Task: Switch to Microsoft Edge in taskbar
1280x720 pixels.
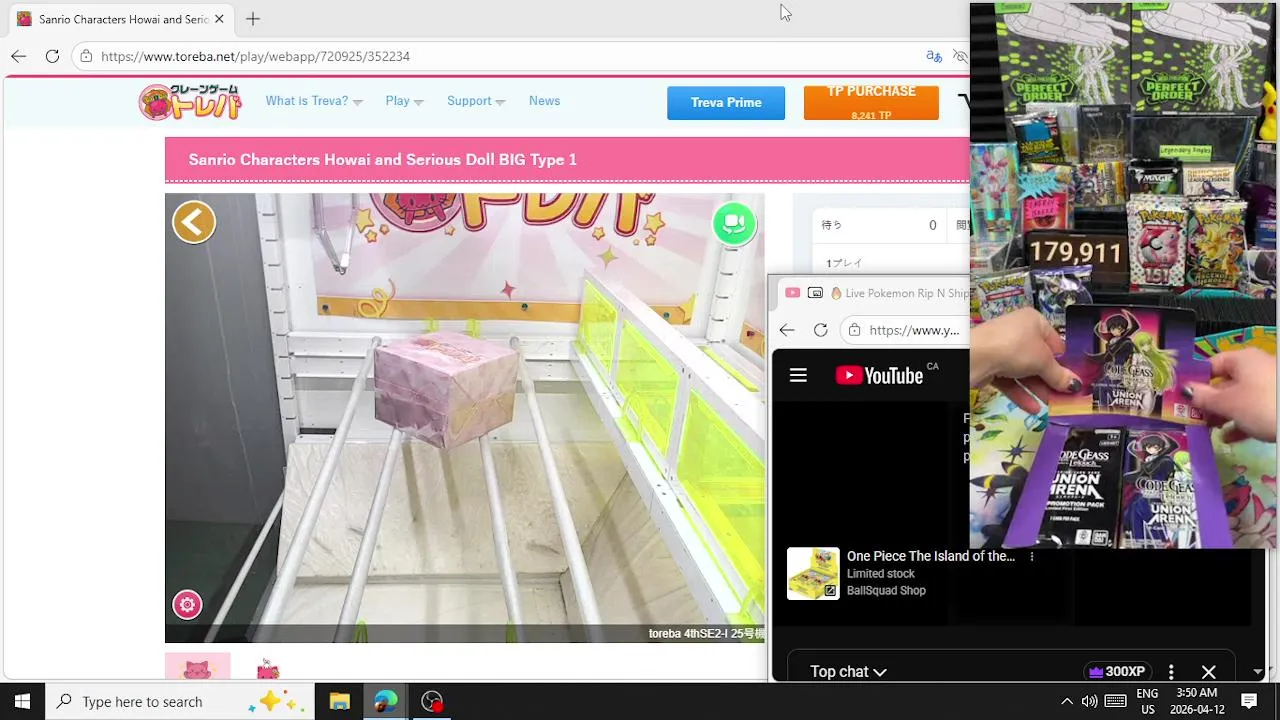Action: [385, 701]
